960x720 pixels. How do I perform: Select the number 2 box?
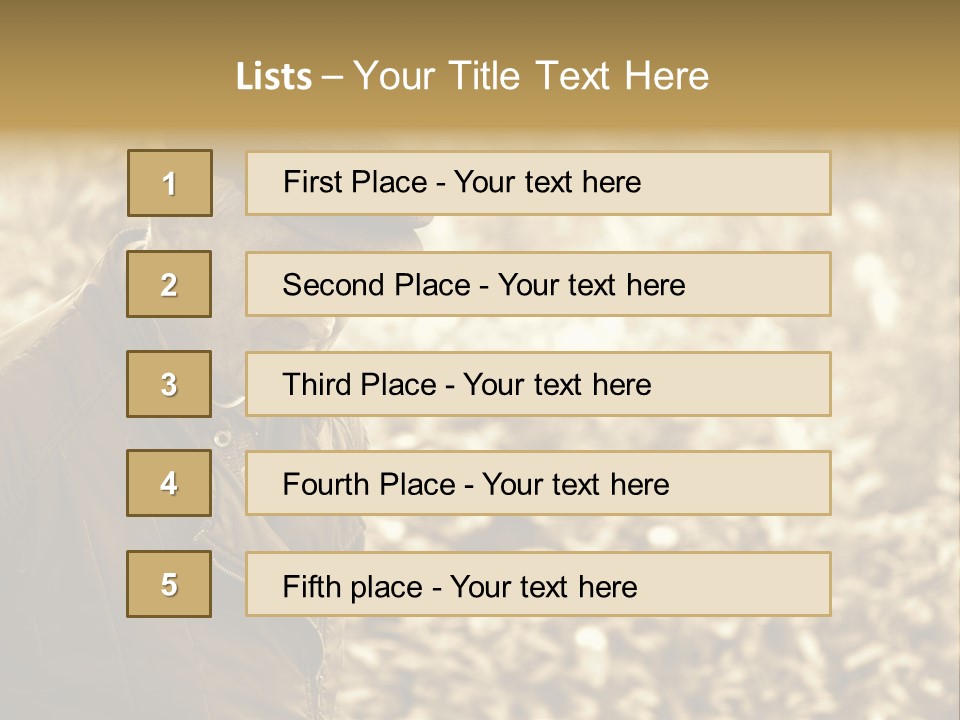point(169,284)
